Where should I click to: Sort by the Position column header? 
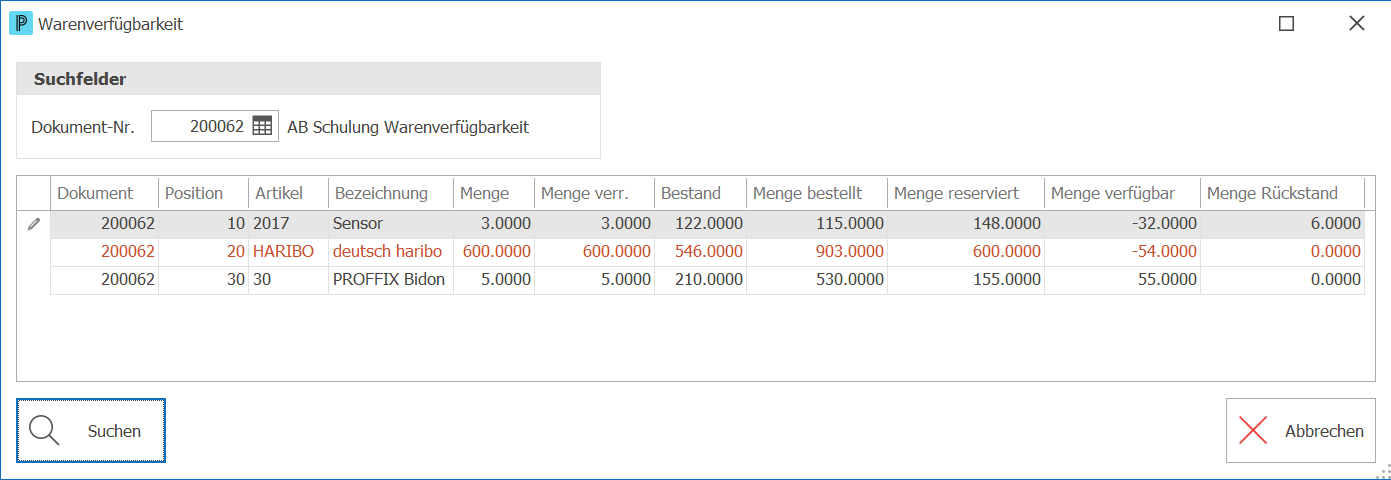[x=204, y=193]
